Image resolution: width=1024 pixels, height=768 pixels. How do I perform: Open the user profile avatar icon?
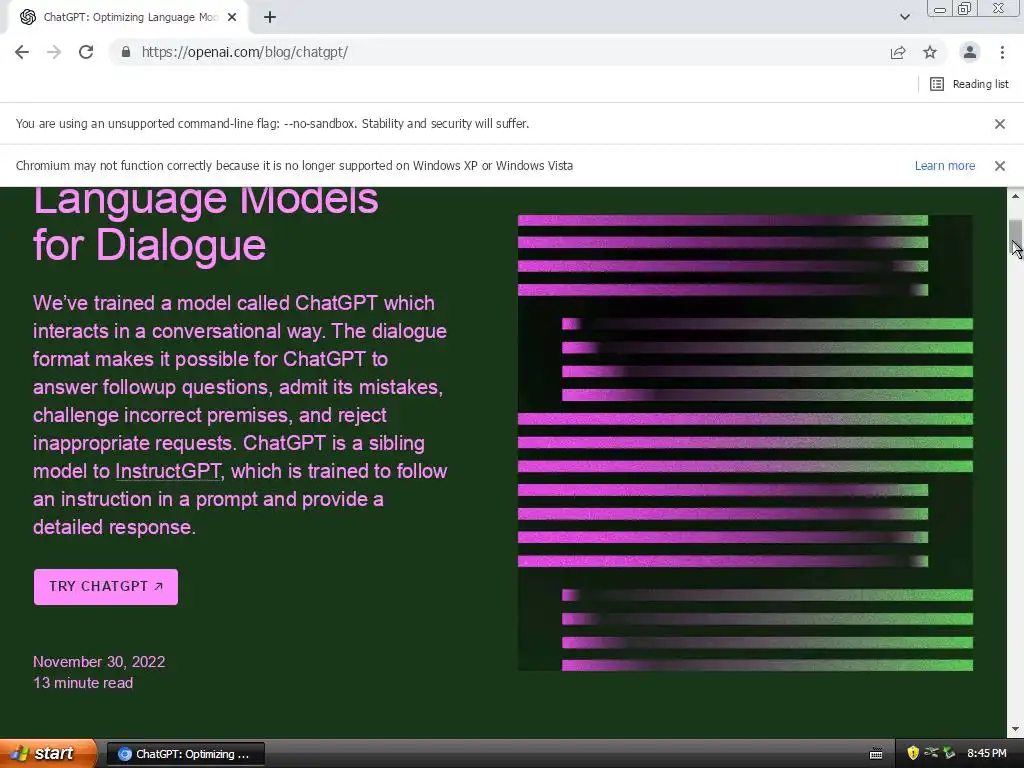click(970, 52)
